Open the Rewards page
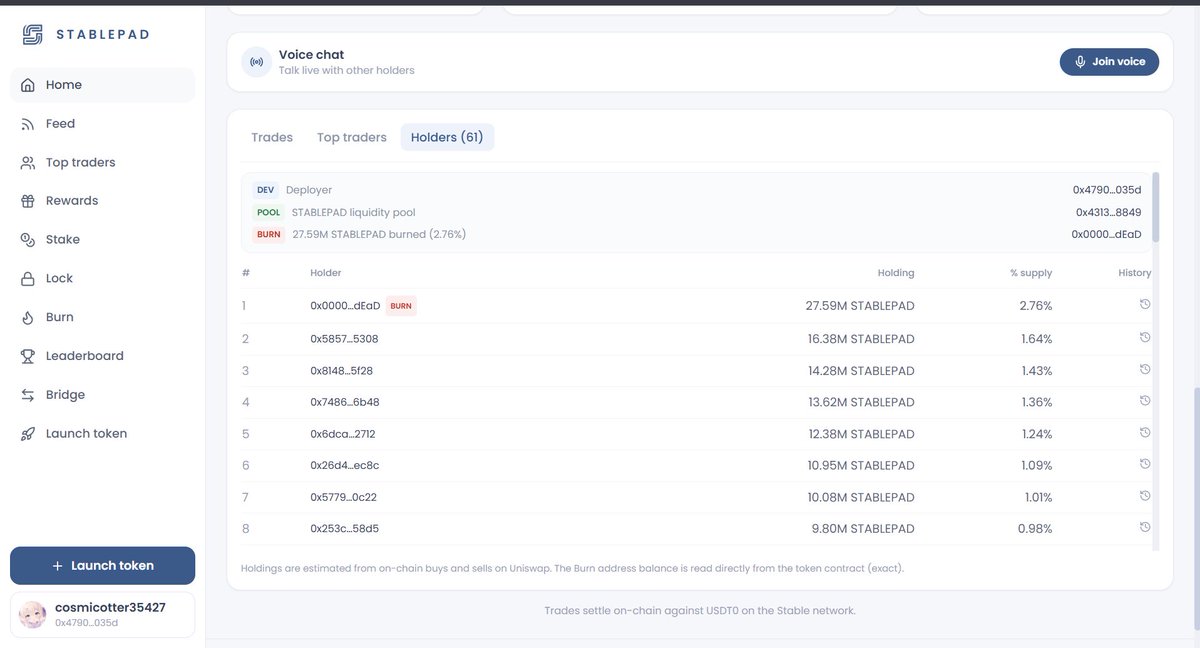 pos(102,201)
